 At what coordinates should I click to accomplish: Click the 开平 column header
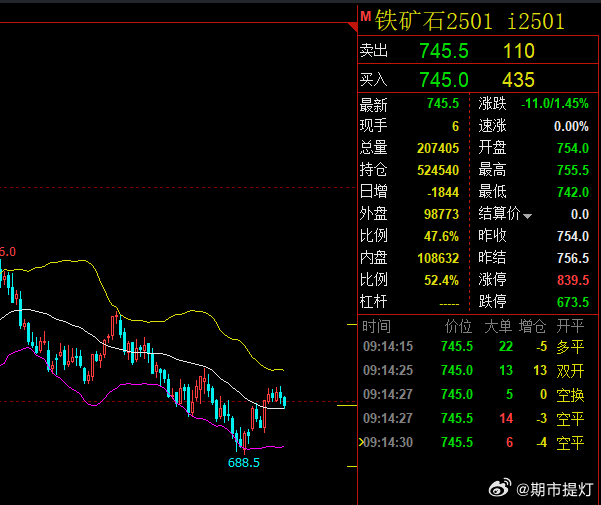pyautogui.click(x=571, y=326)
